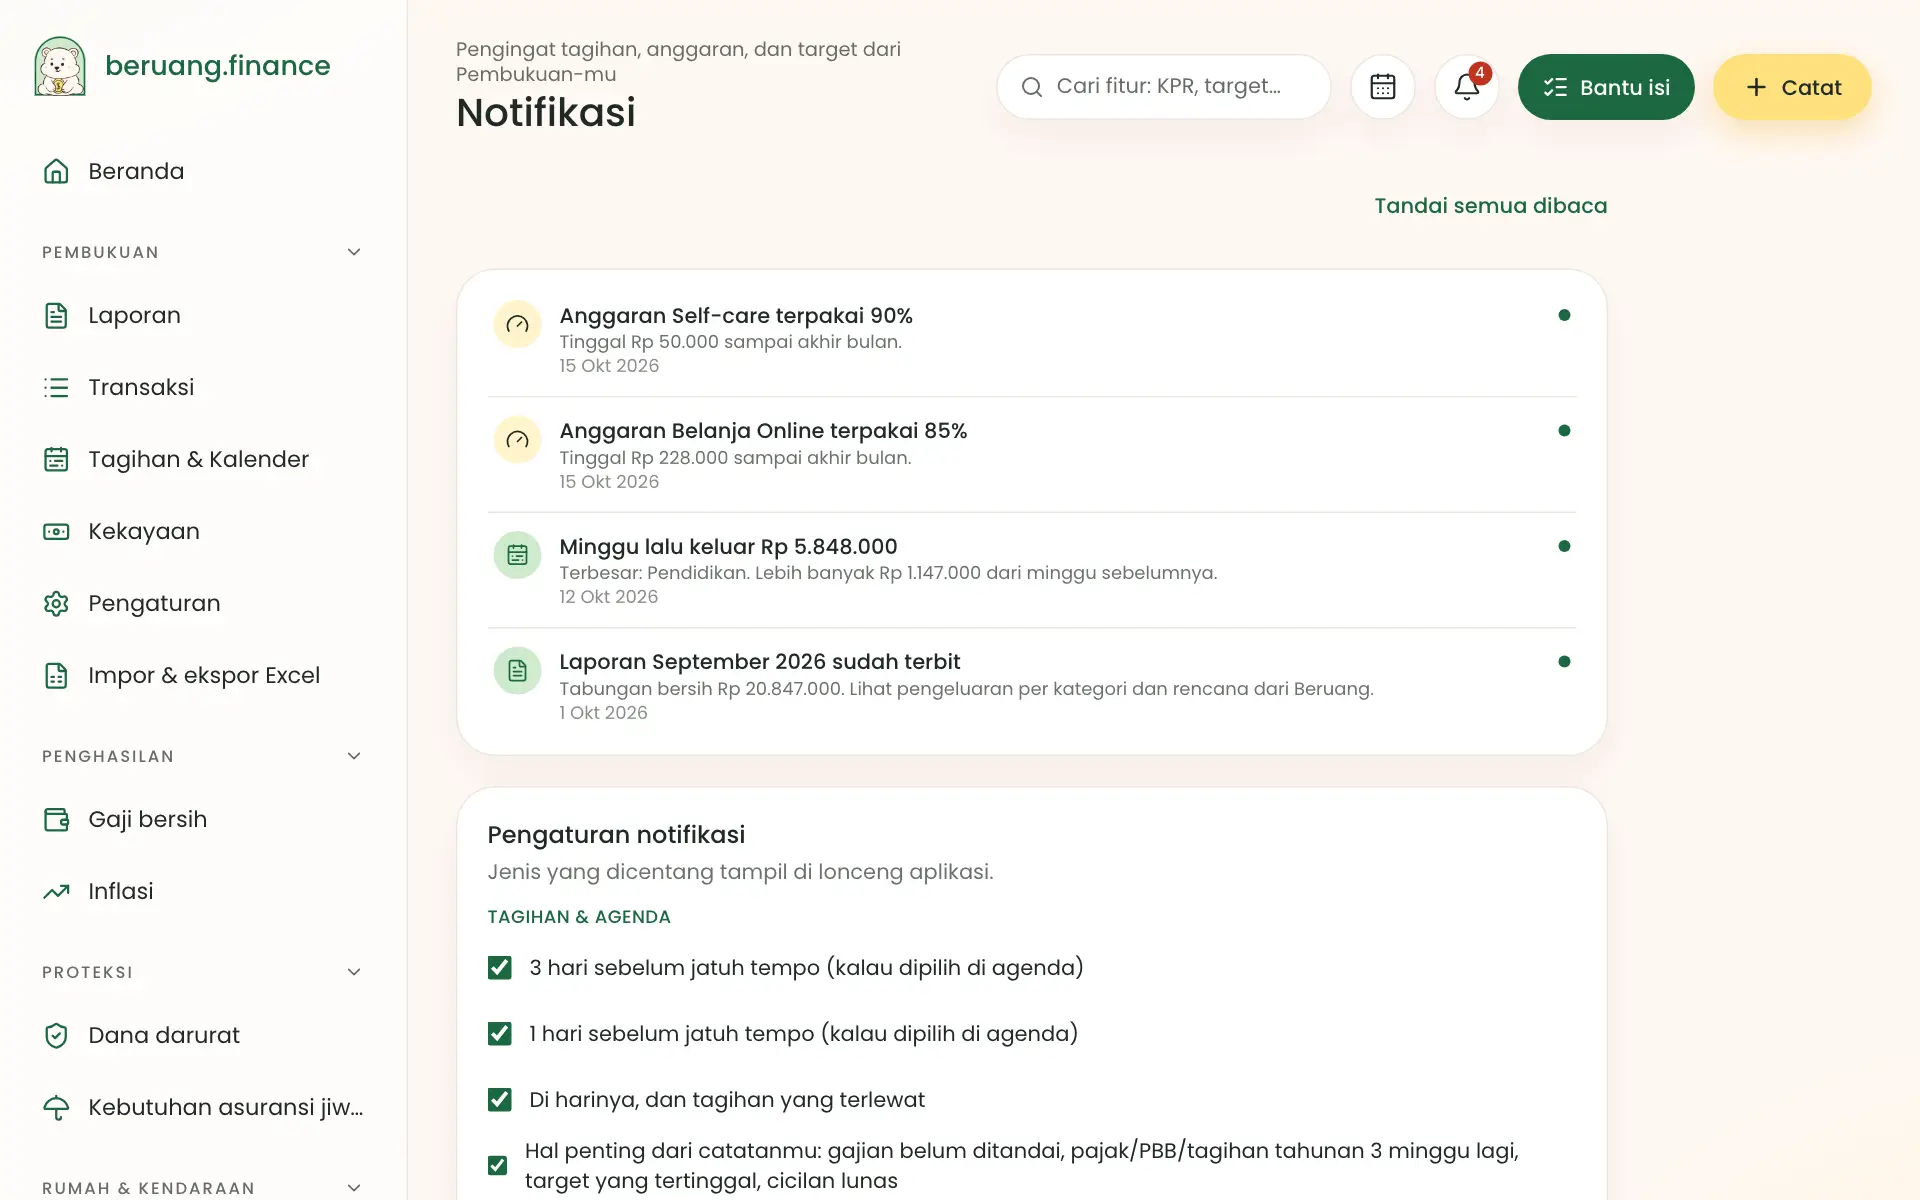Click the Kebutuhan asuransi jiwa umbrella icon
Screen dimensions: 1920x1200
pos(56,1107)
